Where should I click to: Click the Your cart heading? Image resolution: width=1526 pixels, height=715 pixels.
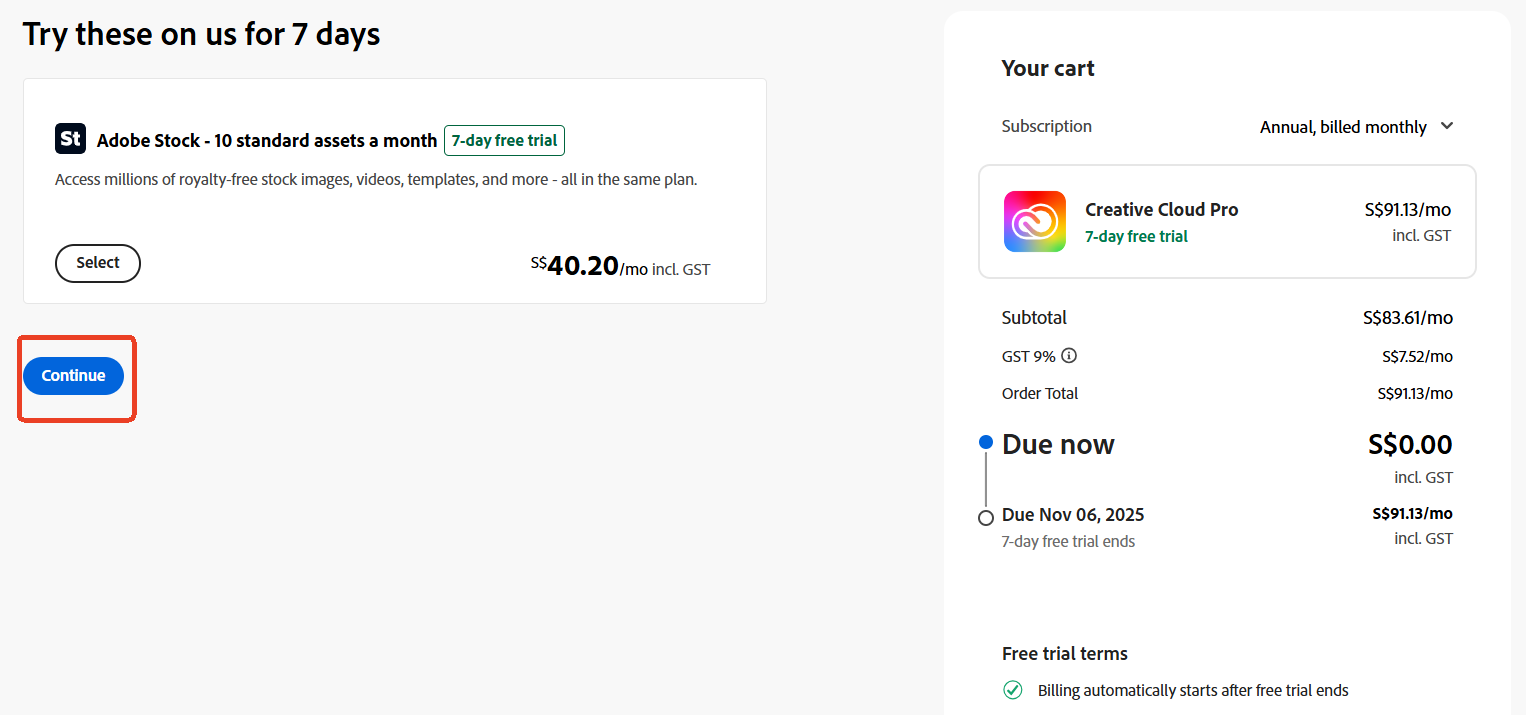[x=1048, y=68]
